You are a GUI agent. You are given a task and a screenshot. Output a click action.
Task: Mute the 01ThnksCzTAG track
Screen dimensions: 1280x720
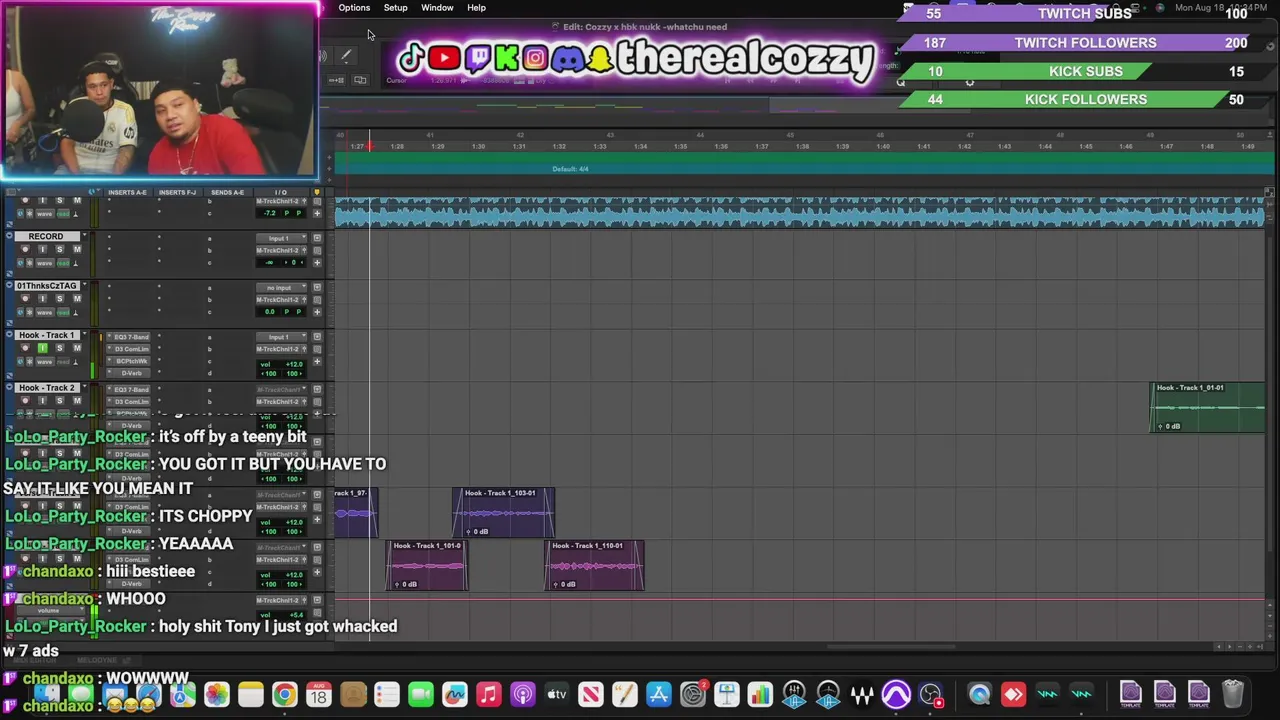click(77, 298)
